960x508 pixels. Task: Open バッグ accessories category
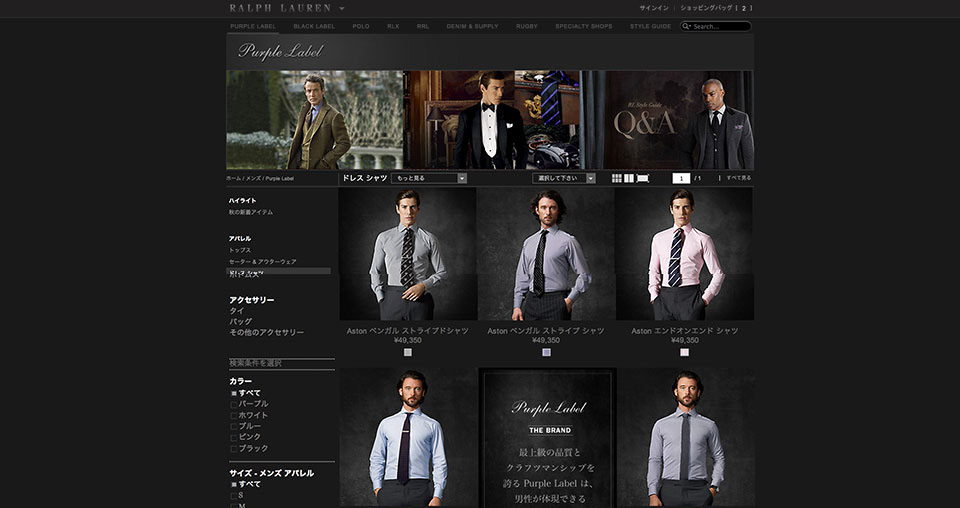point(241,321)
